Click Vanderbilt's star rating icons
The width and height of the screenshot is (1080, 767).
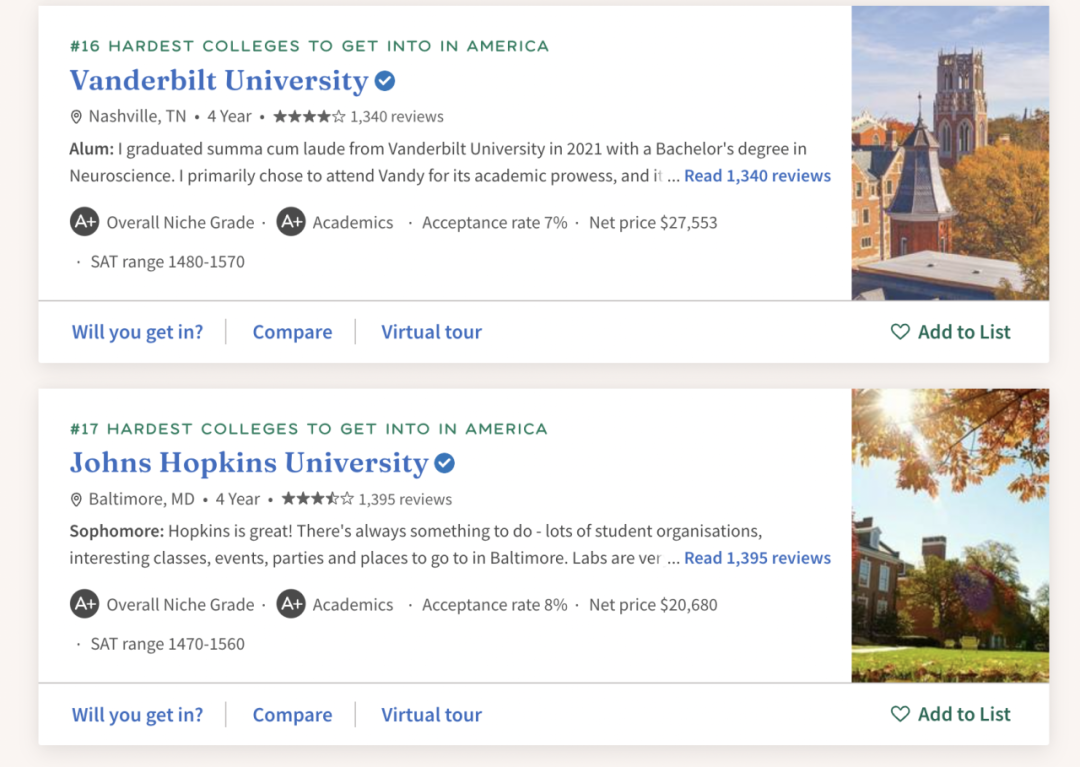coord(309,116)
